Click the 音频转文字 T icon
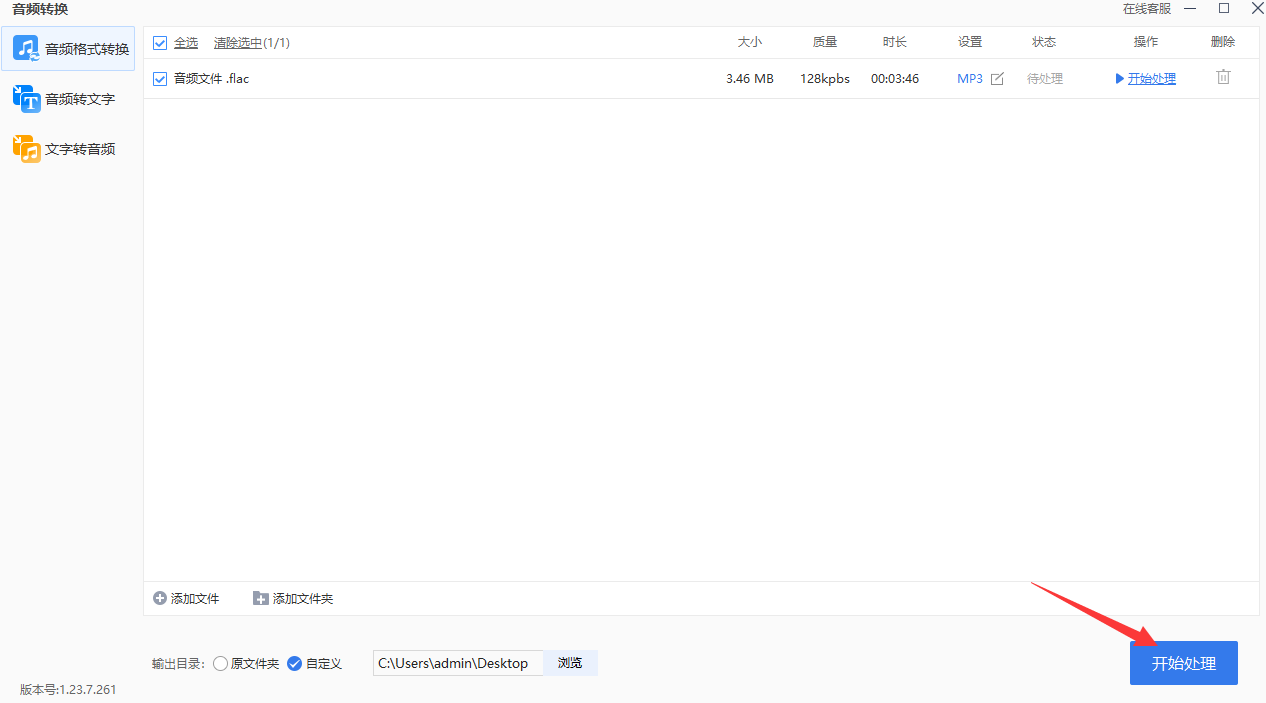The width and height of the screenshot is (1266, 703). point(26,98)
